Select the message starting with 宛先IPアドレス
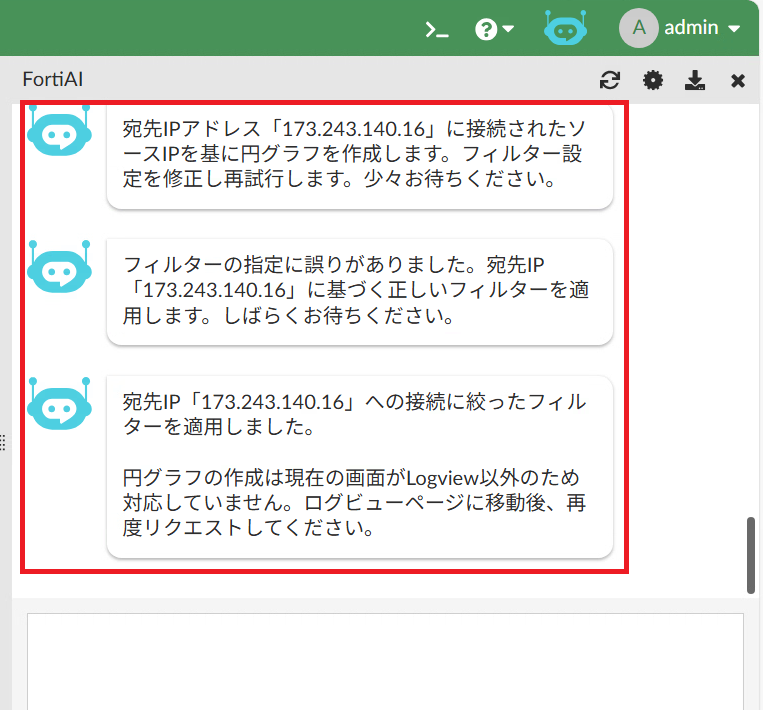 [359, 155]
